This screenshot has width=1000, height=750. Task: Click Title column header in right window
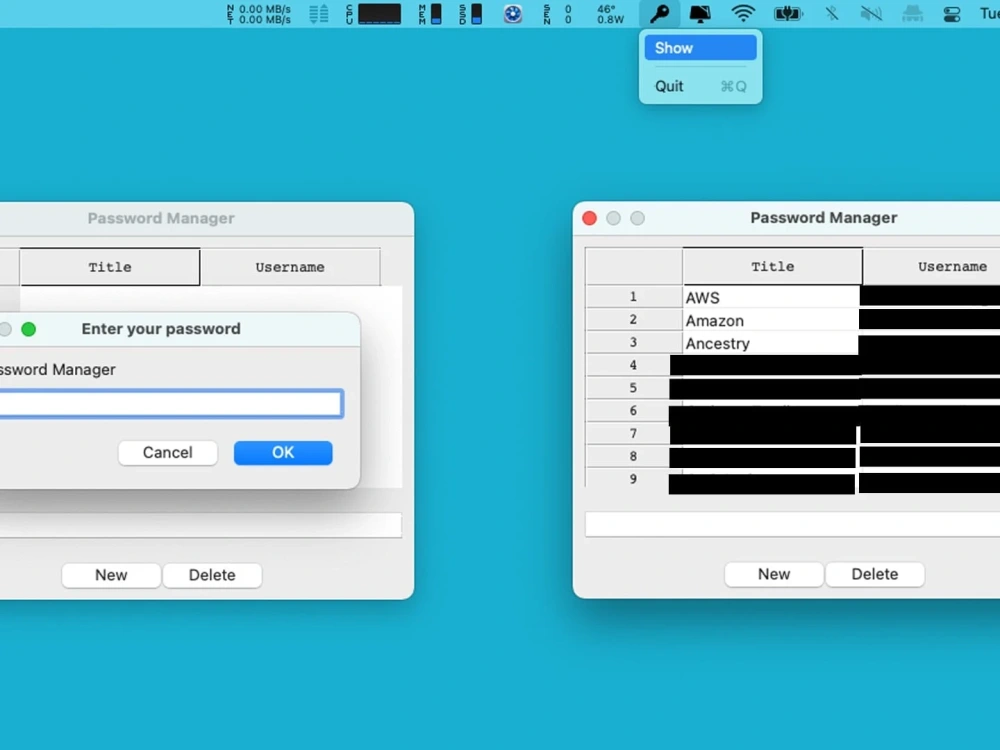pyautogui.click(x=772, y=267)
